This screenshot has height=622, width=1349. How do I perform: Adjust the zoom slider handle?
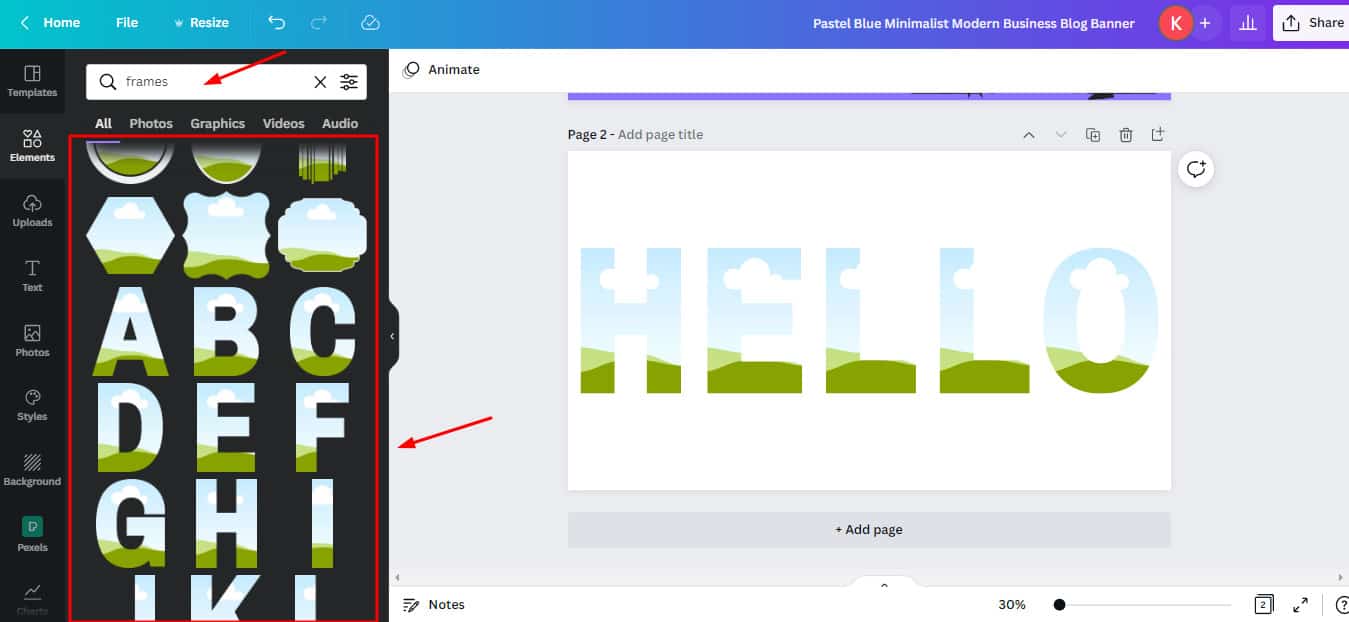click(x=1059, y=604)
